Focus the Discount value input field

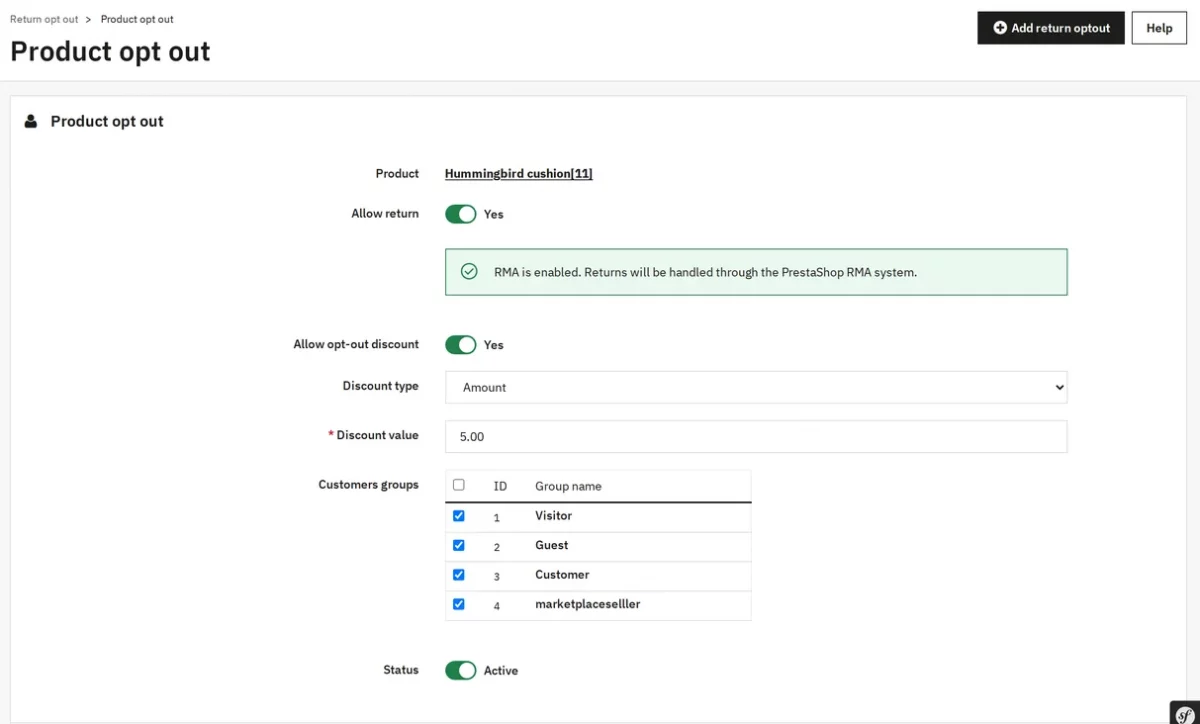pos(756,437)
